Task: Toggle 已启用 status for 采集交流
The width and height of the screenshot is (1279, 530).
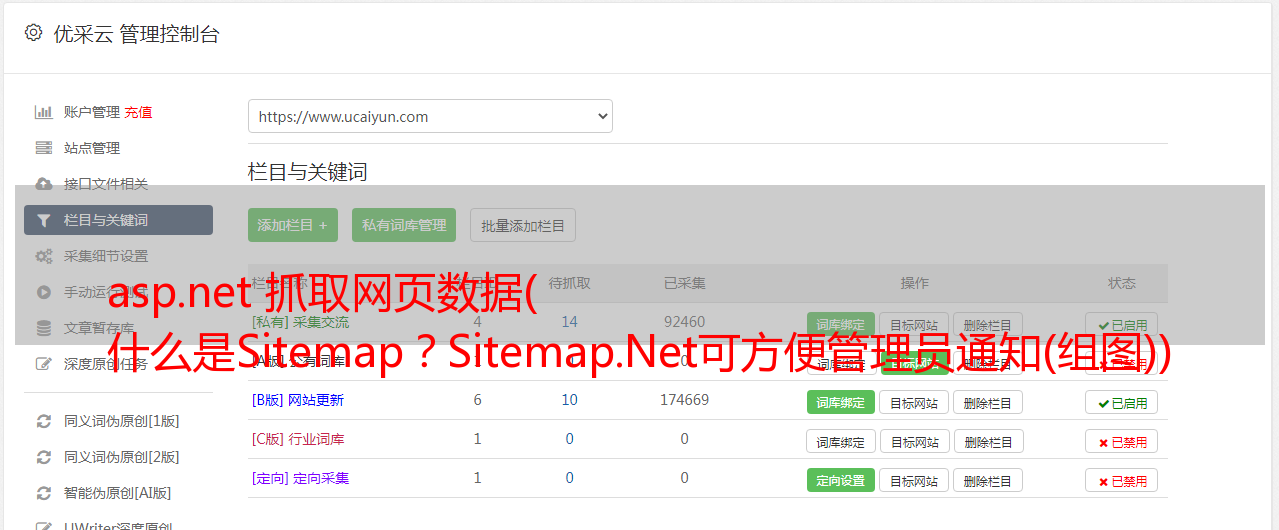Action: click(x=1122, y=325)
